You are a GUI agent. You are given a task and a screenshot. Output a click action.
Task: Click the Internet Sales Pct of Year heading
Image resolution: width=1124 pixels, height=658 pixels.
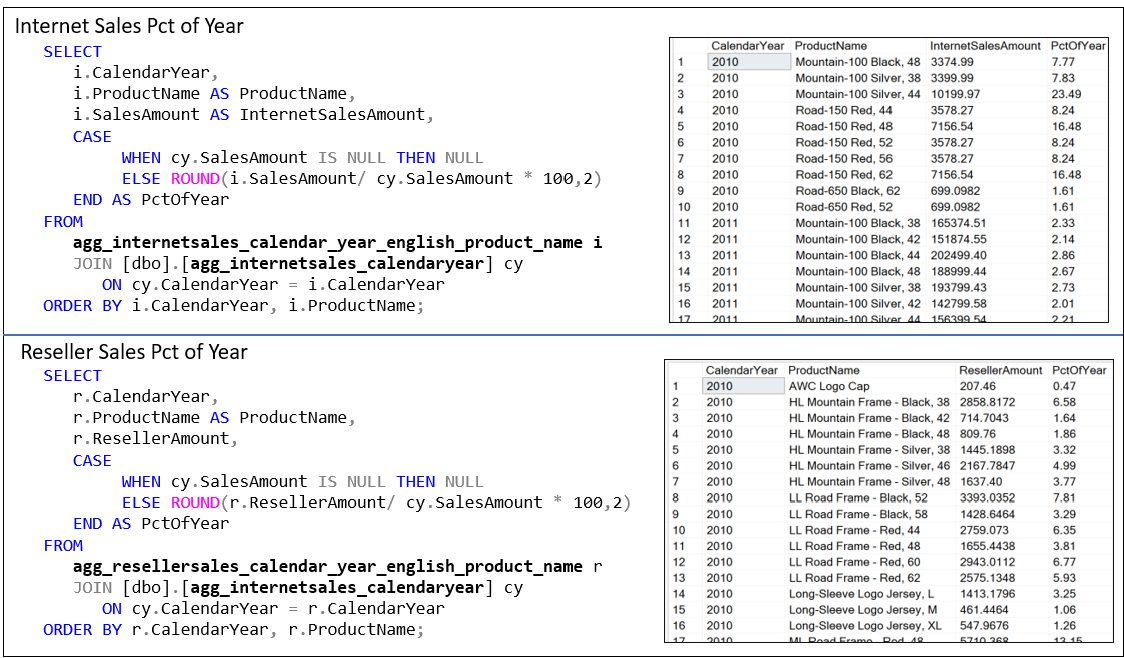tap(129, 26)
